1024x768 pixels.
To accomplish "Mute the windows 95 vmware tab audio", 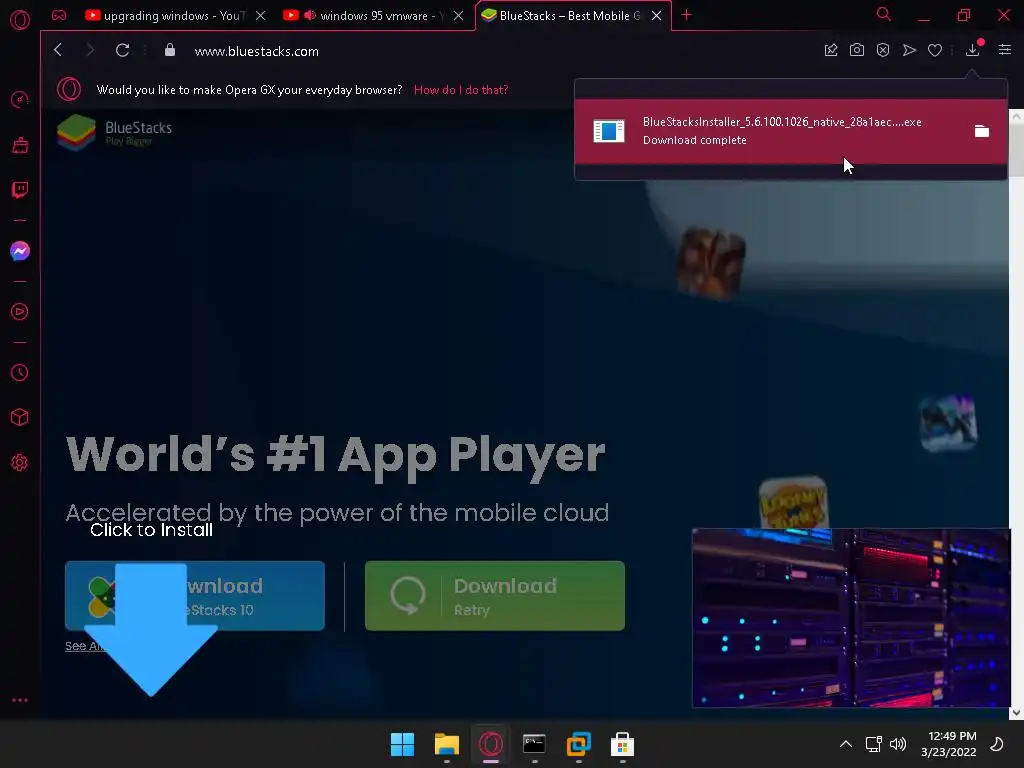I will tap(310, 15).
